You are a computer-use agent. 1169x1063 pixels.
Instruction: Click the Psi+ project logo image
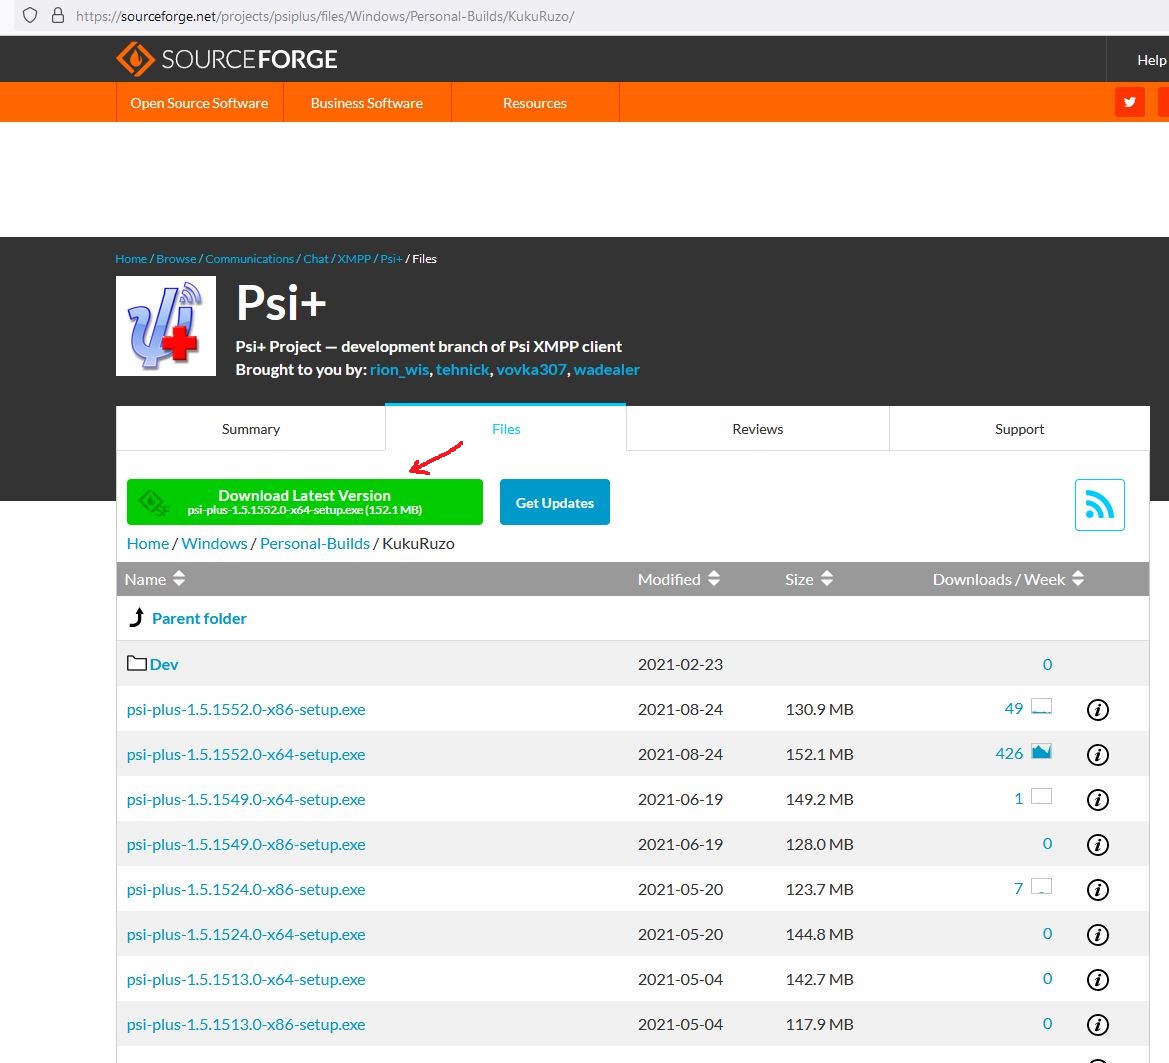click(x=166, y=326)
